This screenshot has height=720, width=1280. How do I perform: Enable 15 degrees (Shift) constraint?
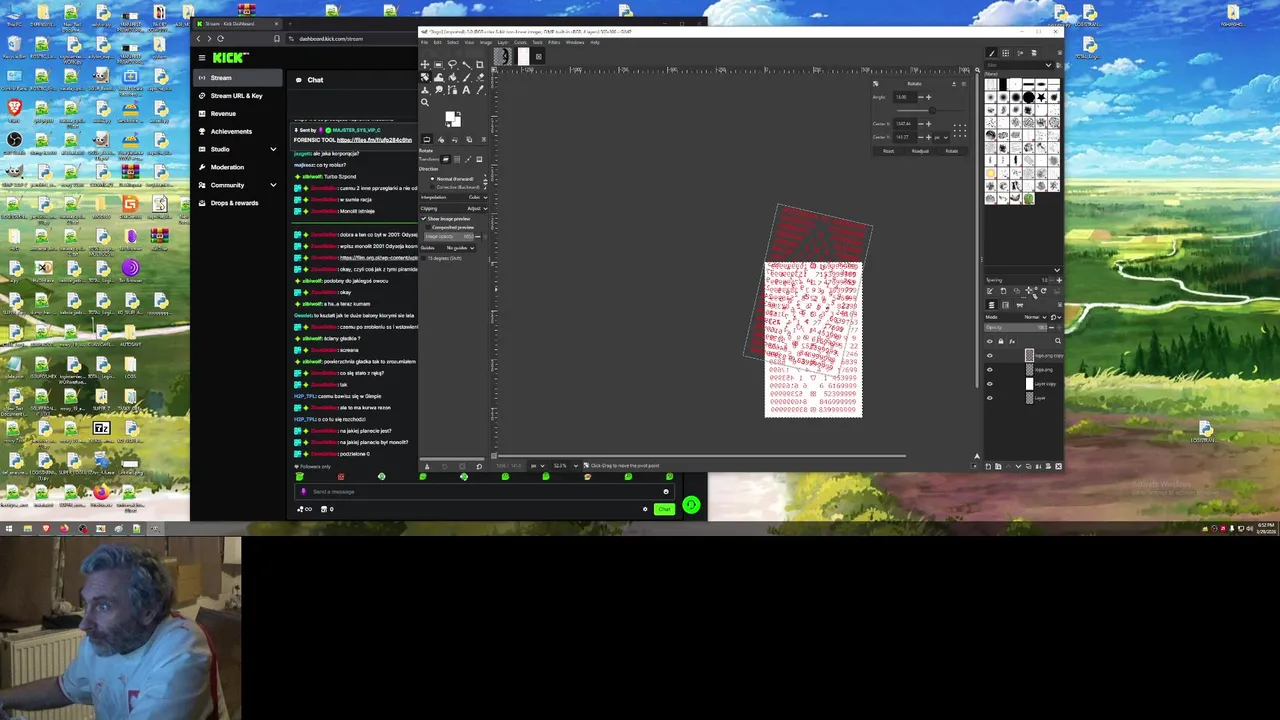point(442,258)
